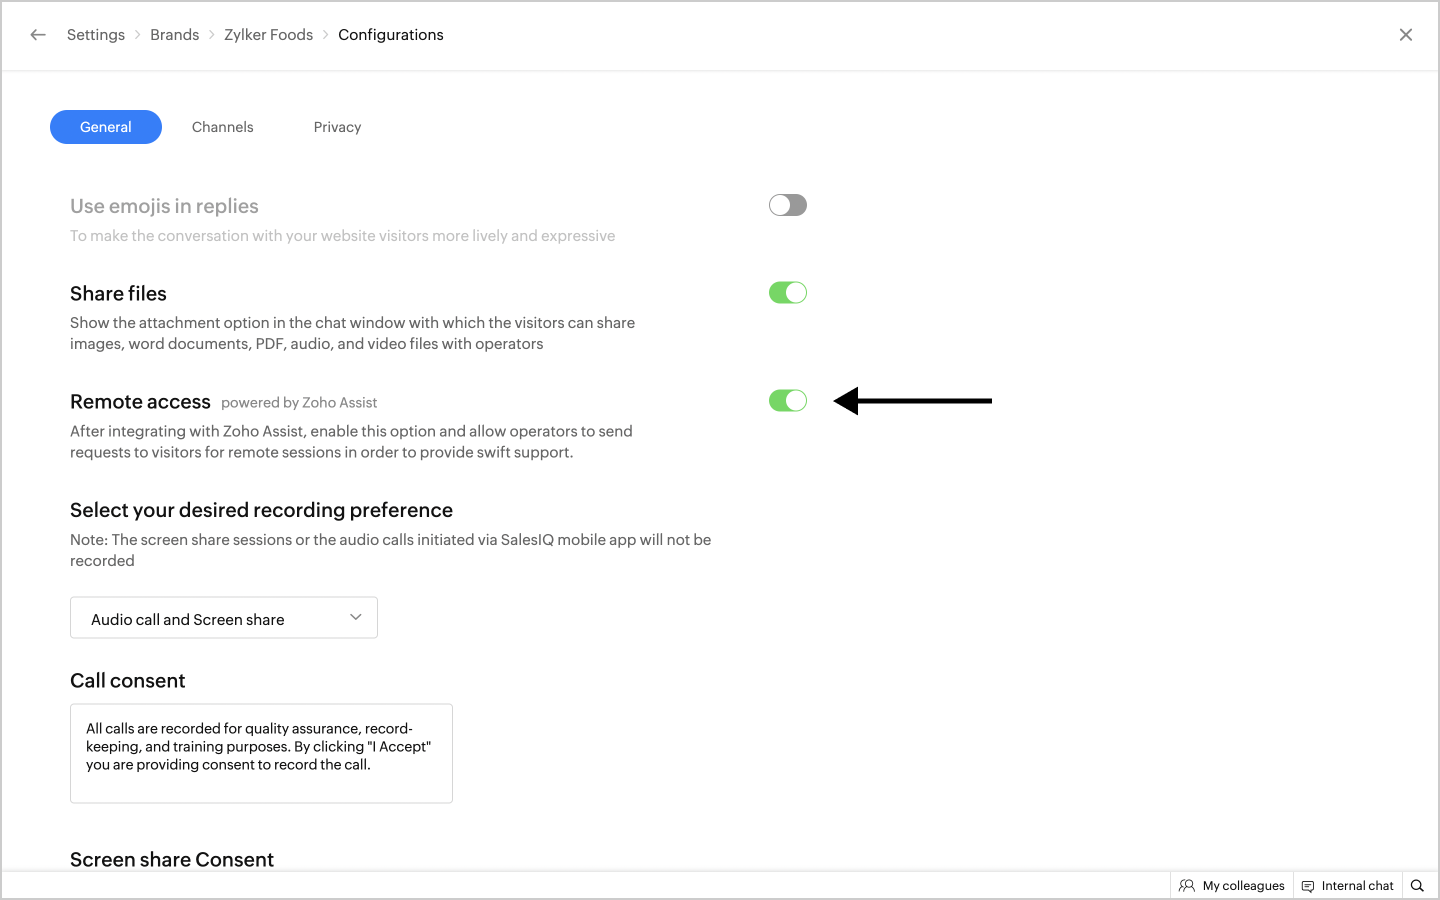
Task: Toggle the Use emojis in replies switch
Action: point(787,205)
